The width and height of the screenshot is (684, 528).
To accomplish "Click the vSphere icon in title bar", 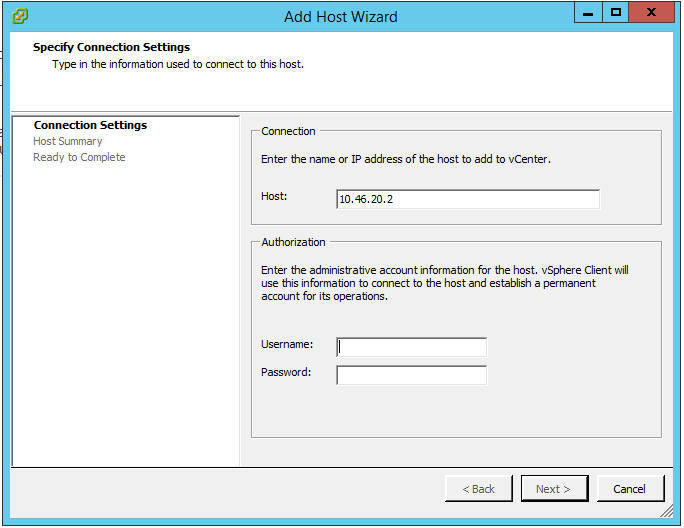I will point(20,17).
